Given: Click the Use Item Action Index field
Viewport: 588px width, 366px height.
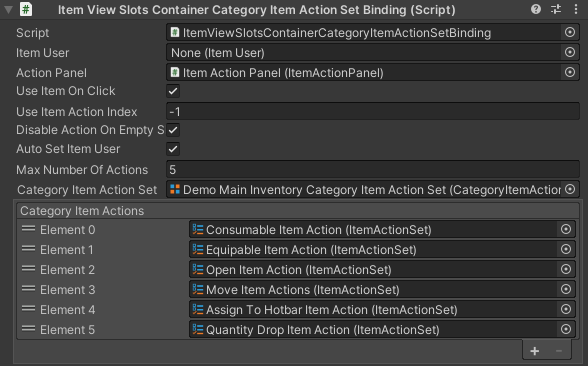Looking at the screenshot, I should (373, 111).
